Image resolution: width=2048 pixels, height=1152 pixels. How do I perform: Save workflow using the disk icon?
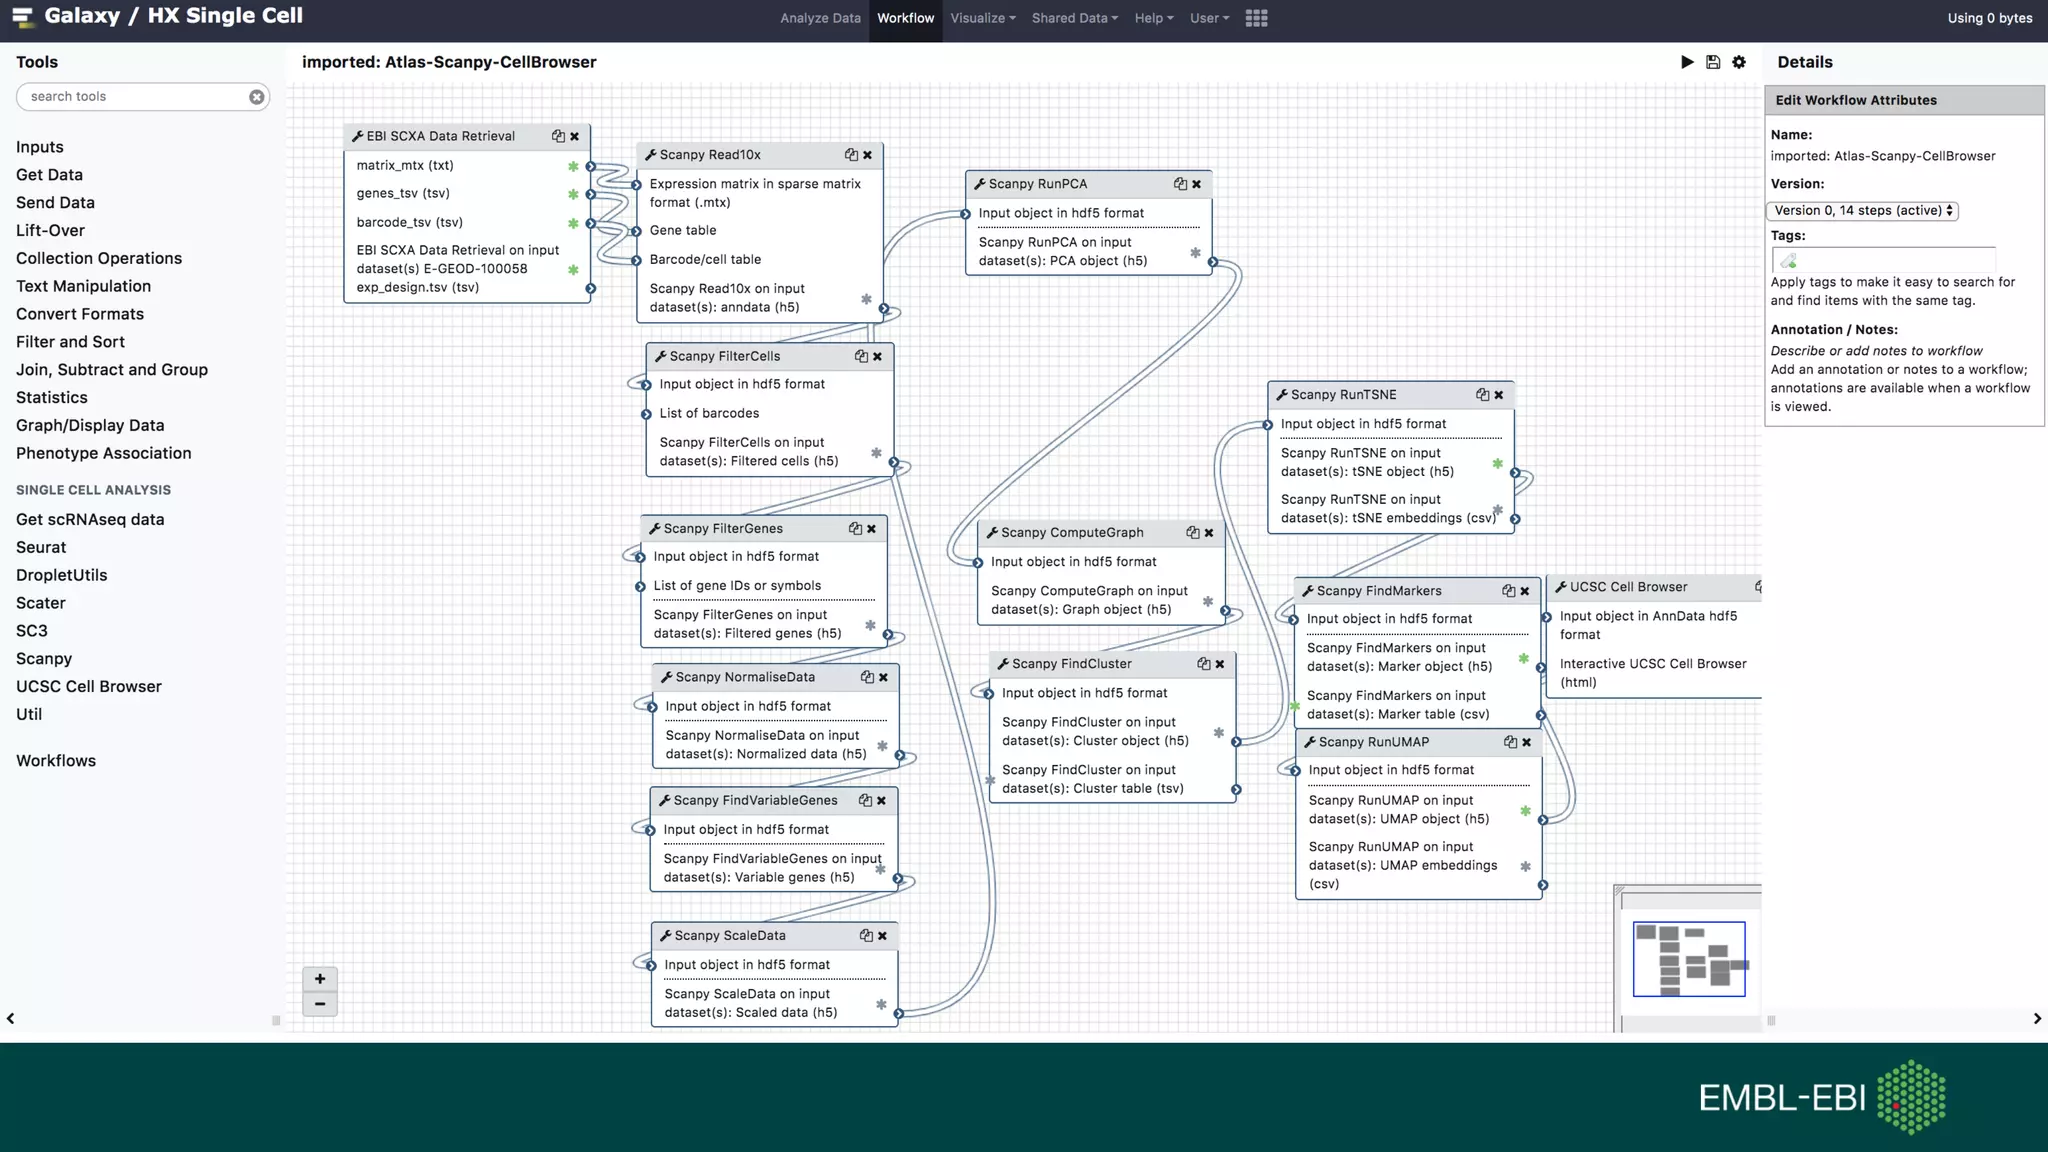point(1713,62)
